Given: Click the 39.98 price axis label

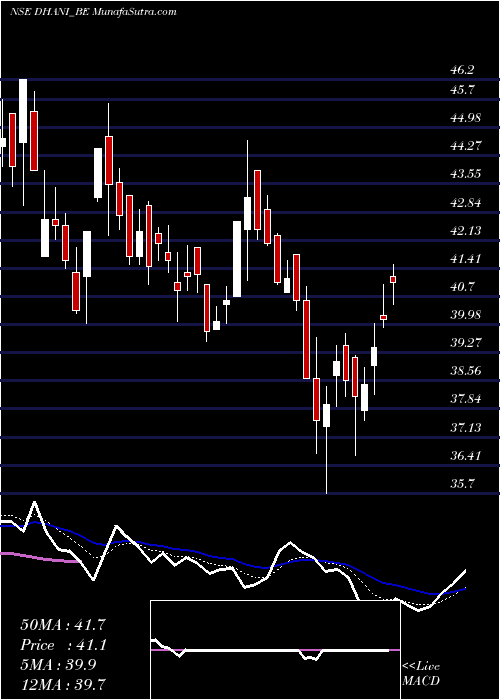Looking at the screenshot, I should tap(465, 315).
